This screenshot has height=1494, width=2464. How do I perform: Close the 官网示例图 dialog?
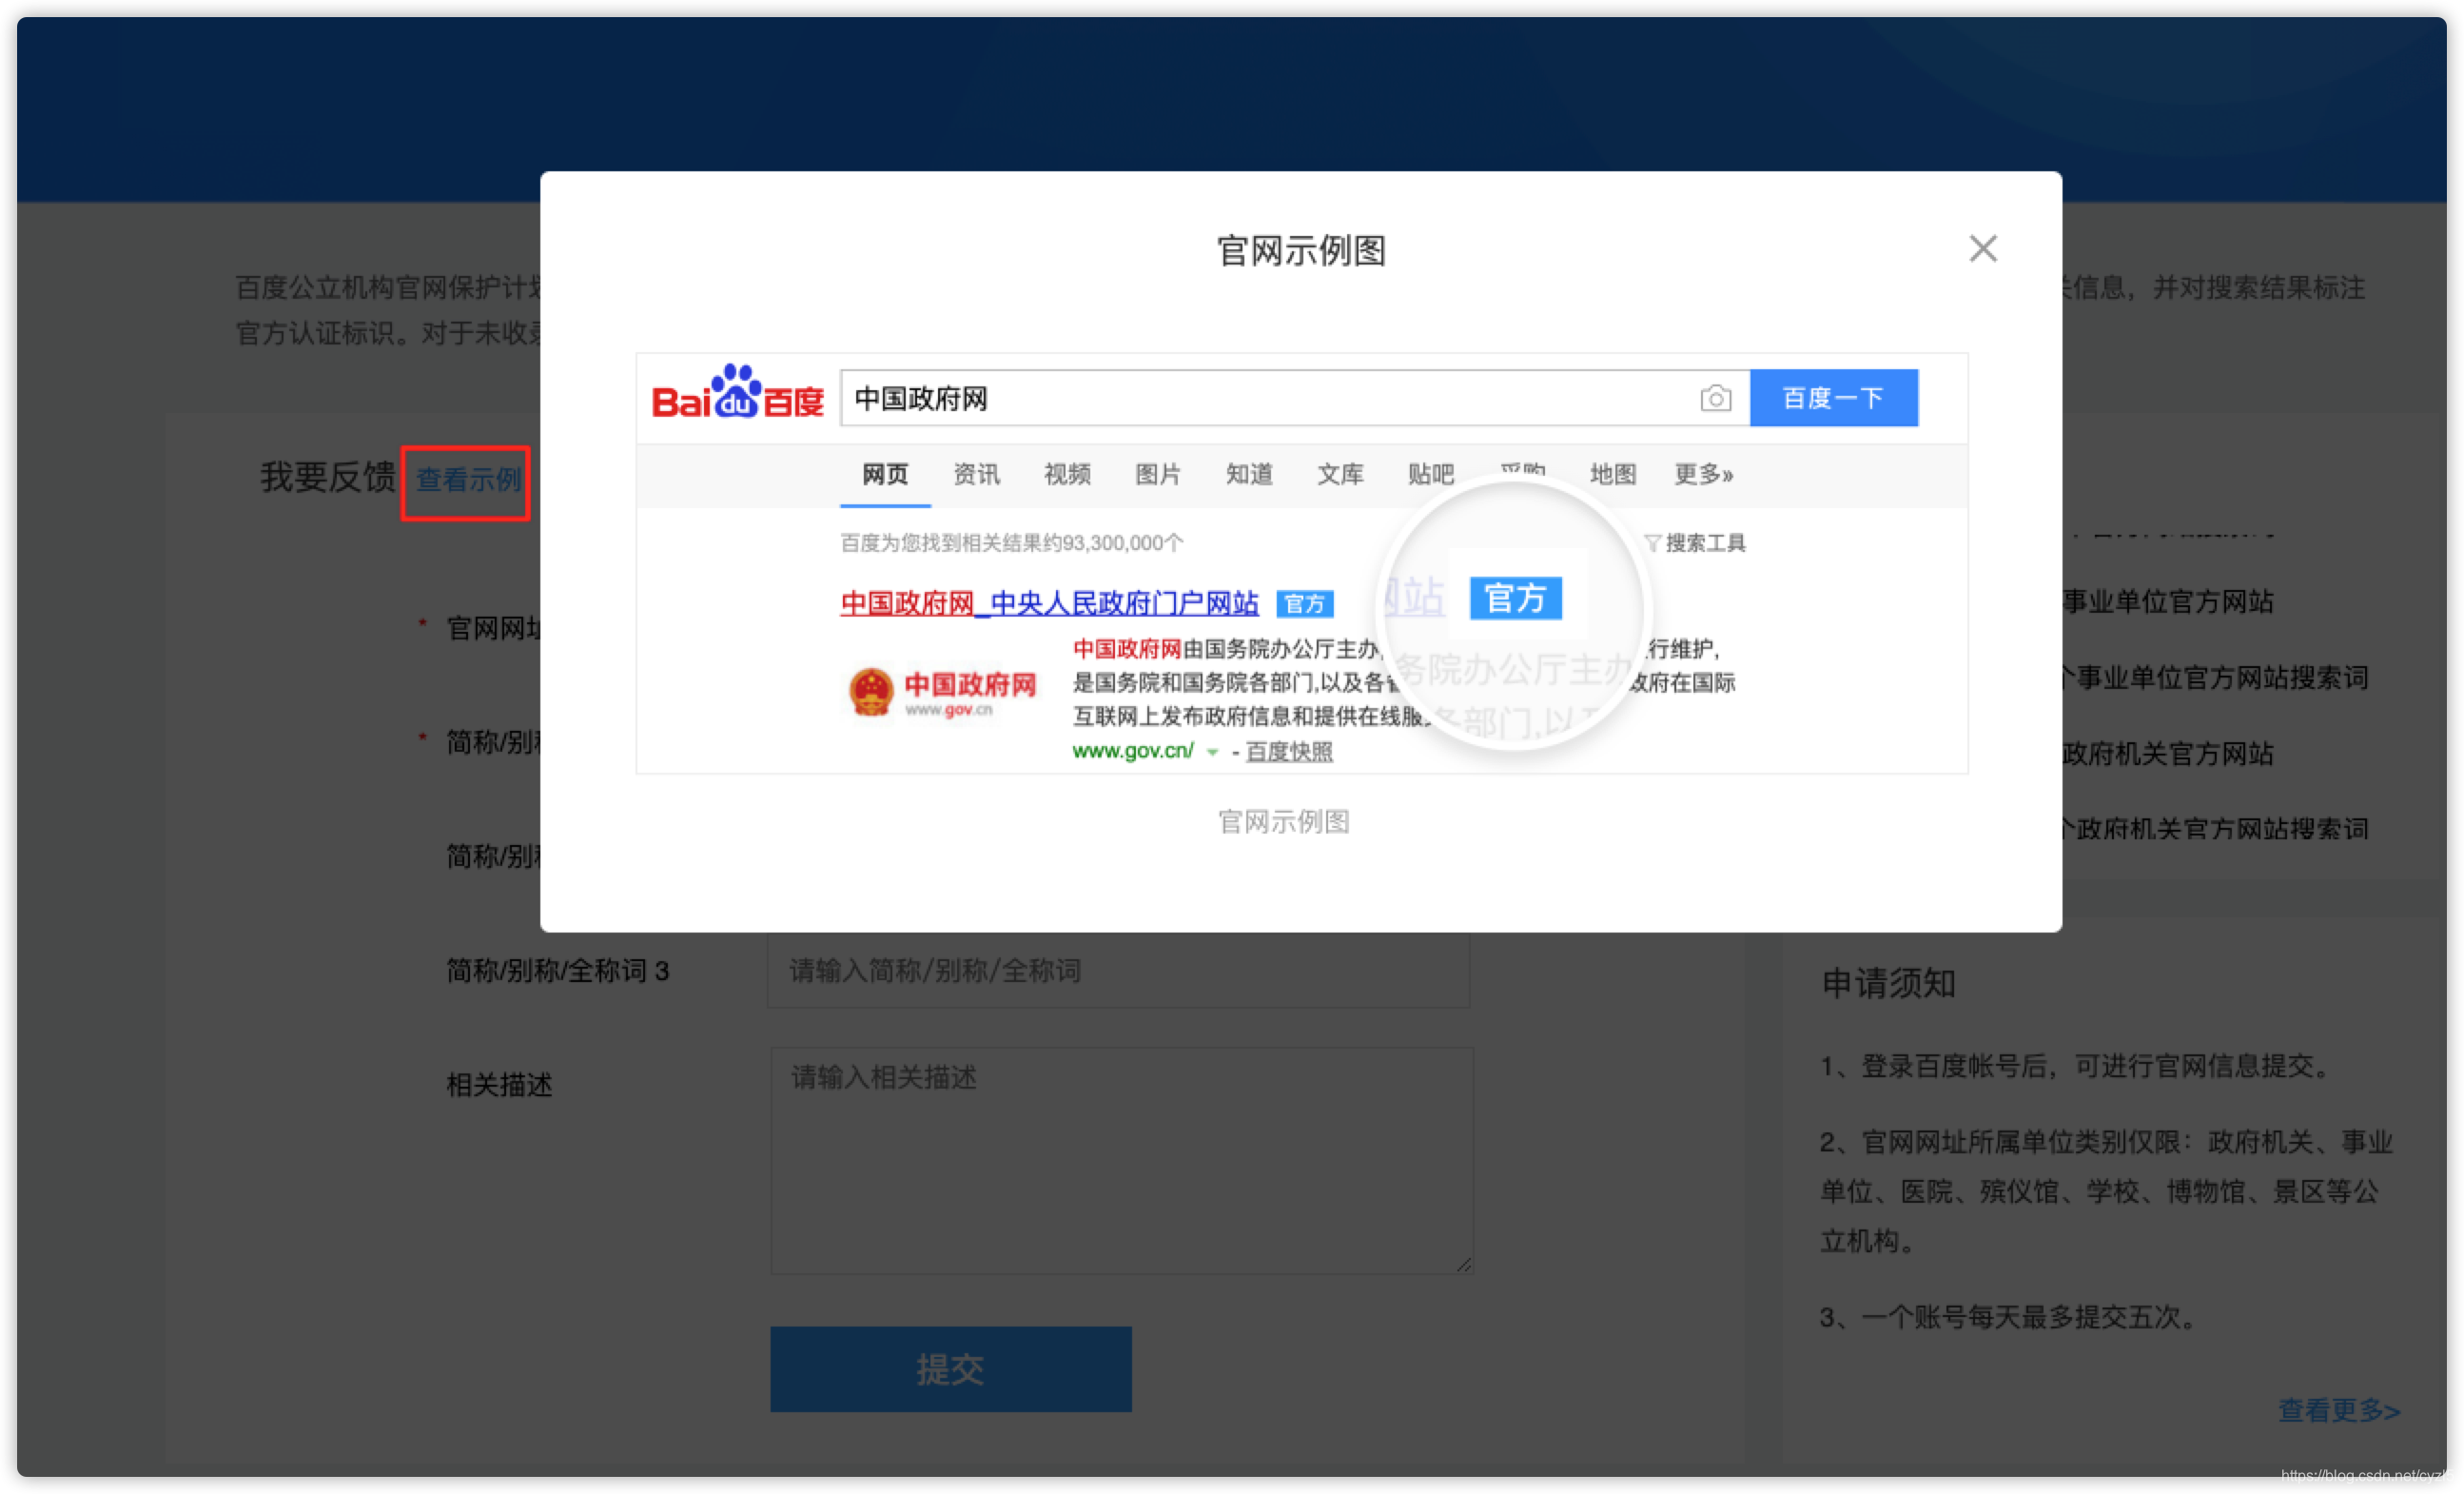pyautogui.click(x=1982, y=248)
